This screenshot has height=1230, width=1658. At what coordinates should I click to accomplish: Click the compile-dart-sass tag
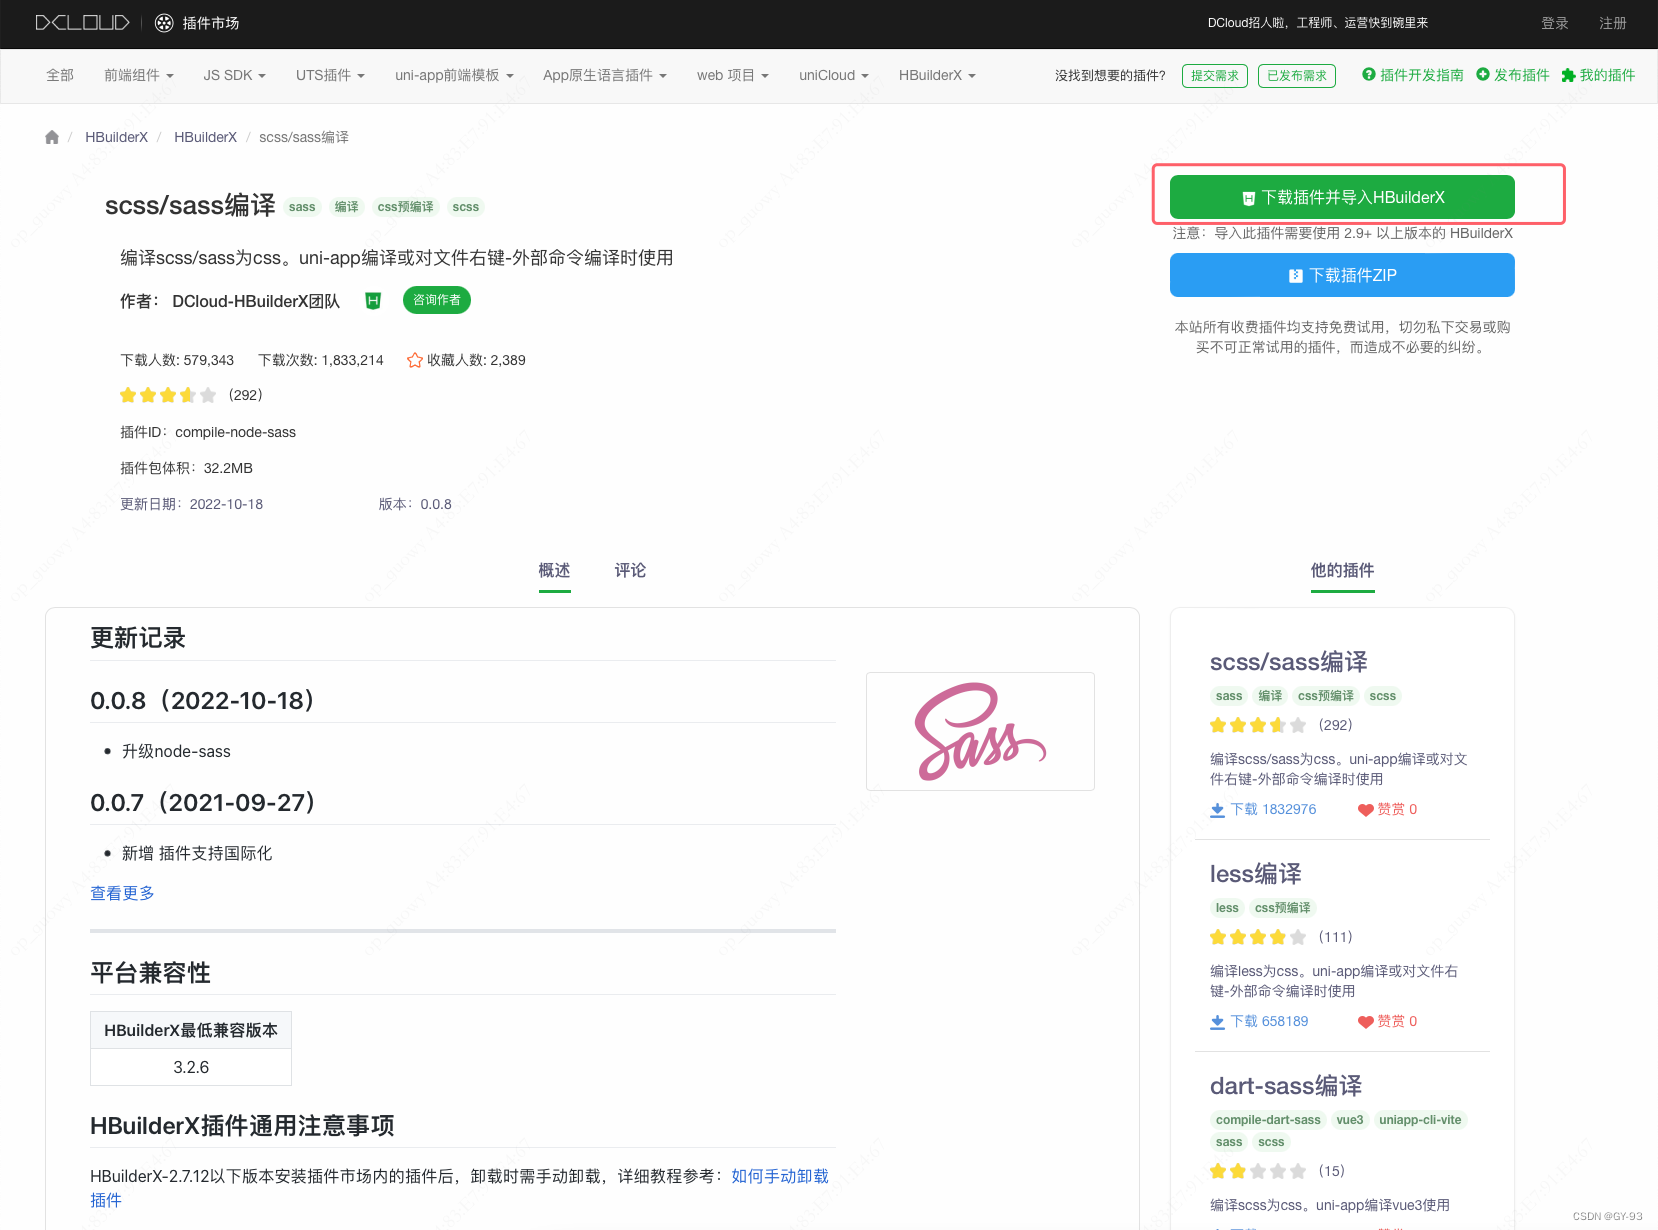pos(1268,1120)
